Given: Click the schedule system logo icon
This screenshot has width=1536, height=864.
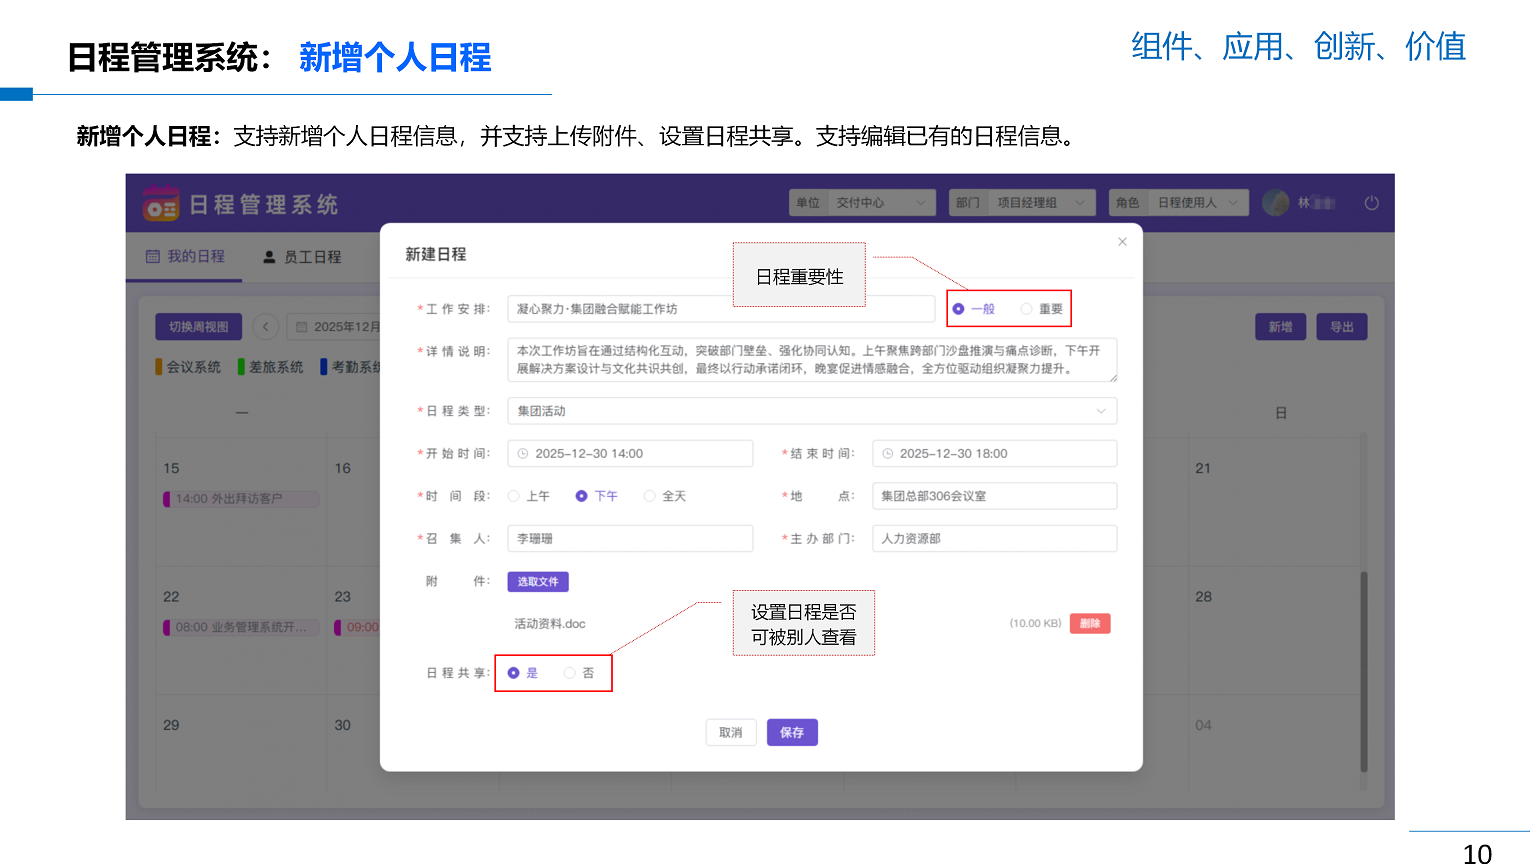Looking at the screenshot, I should click(160, 204).
